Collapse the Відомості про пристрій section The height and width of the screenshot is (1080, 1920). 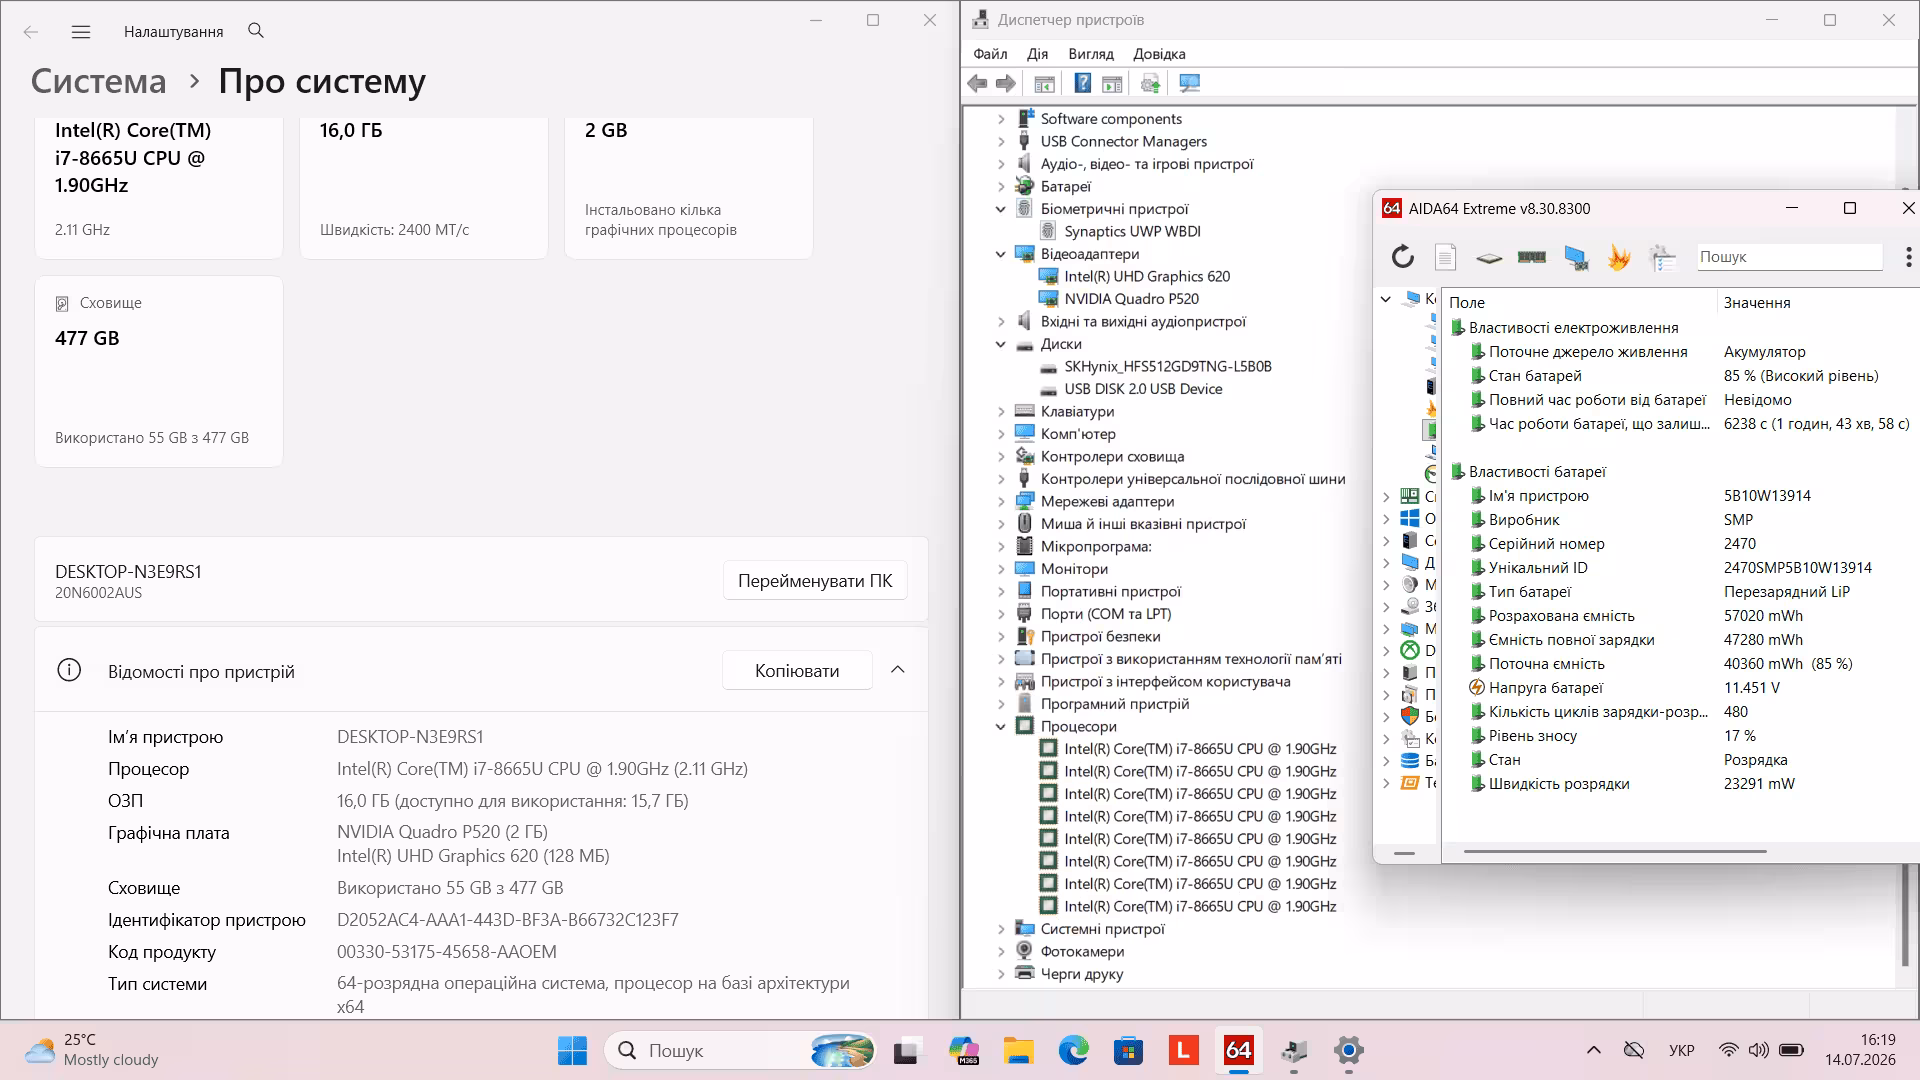click(x=898, y=671)
